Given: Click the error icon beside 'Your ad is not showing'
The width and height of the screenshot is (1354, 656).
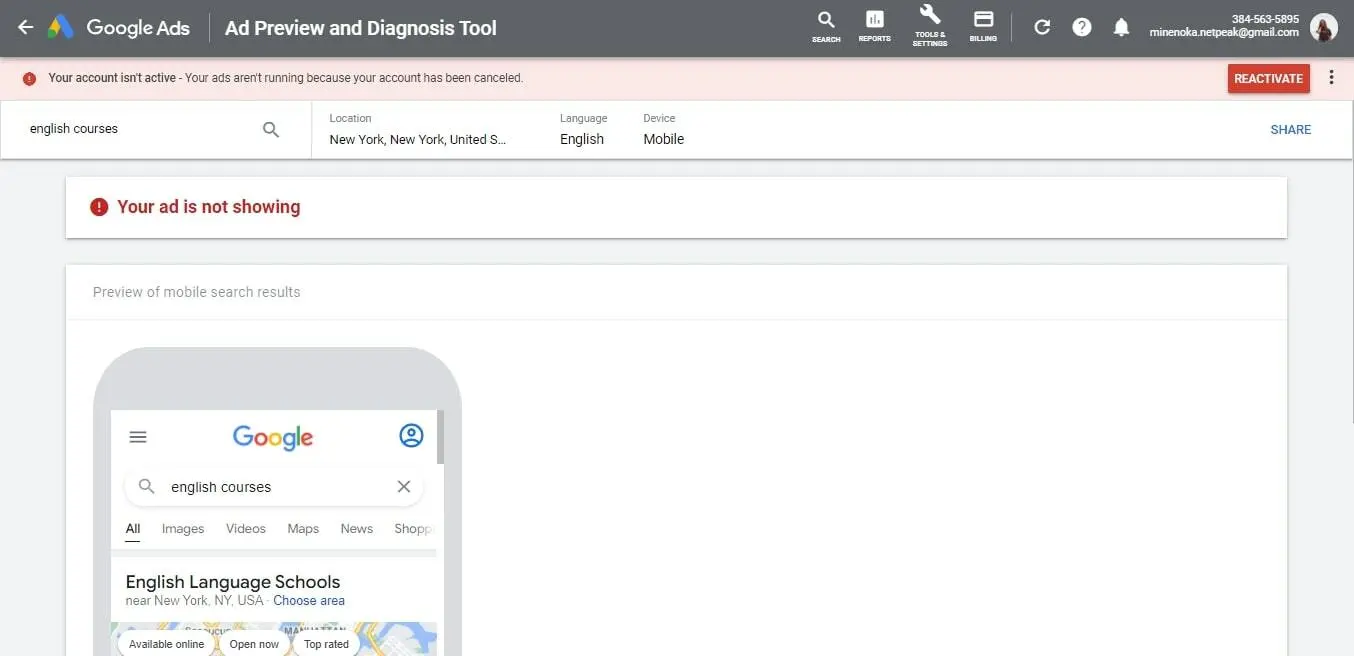Looking at the screenshot, I should (x=99, y=207).
